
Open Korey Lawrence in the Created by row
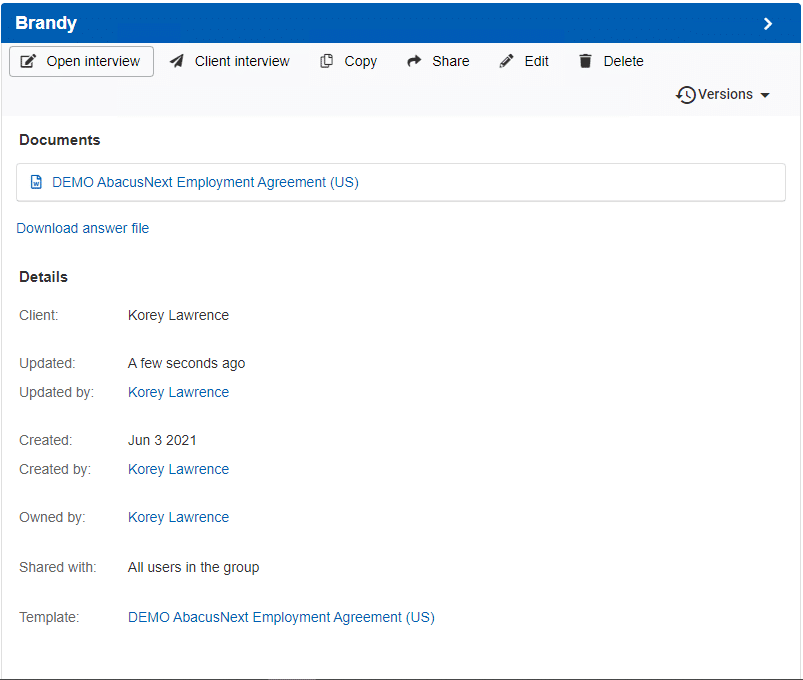tap(178, 469)
